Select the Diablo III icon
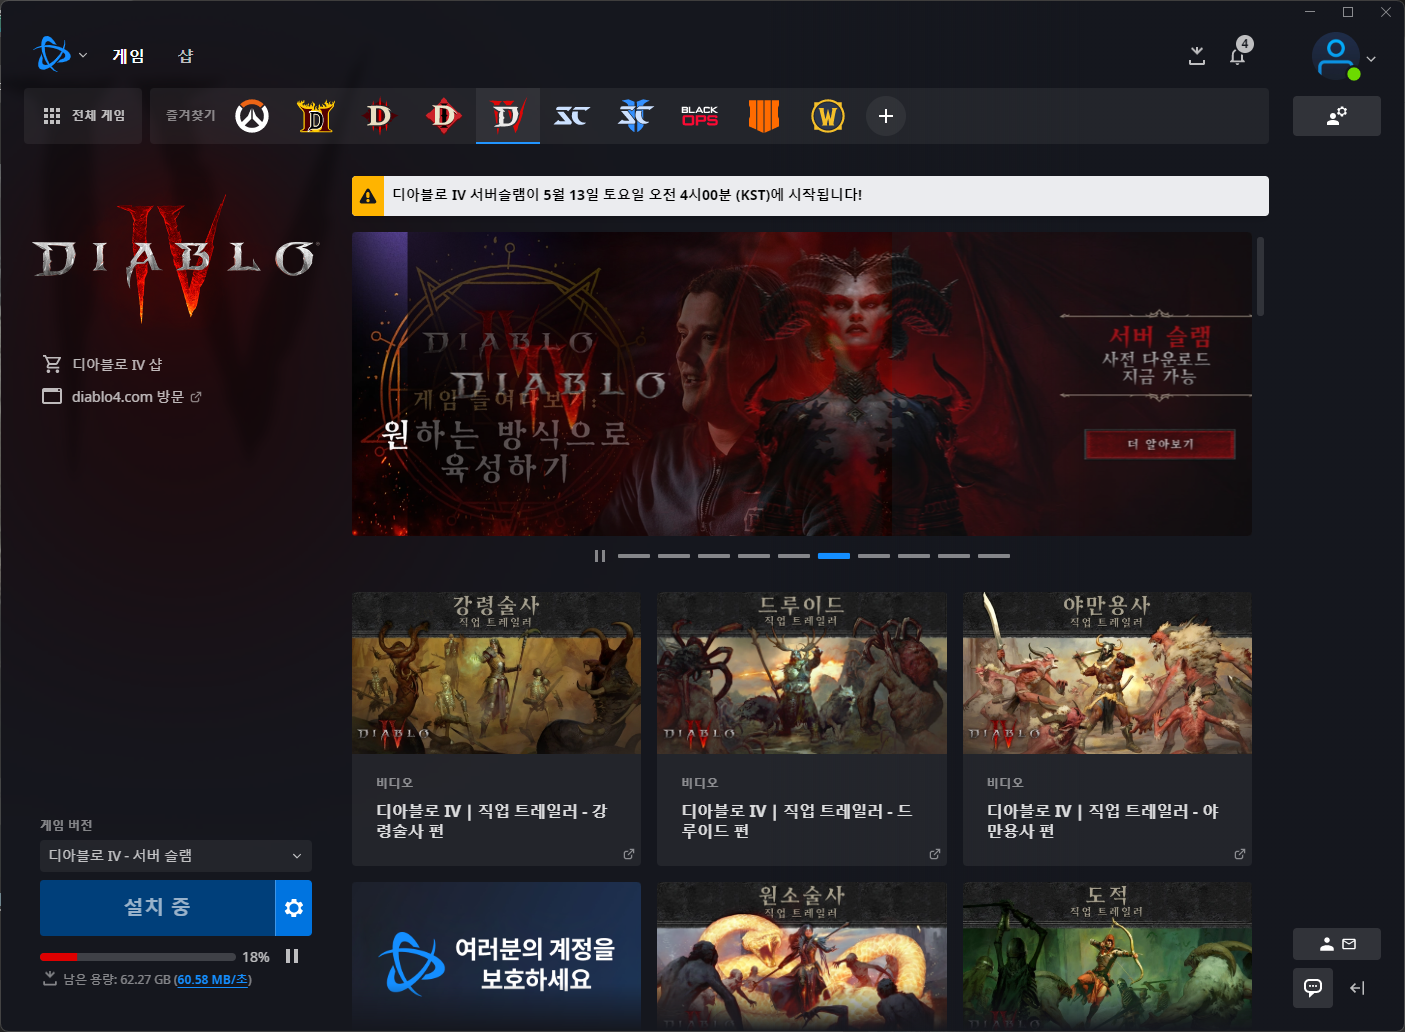 coord(380,116)
